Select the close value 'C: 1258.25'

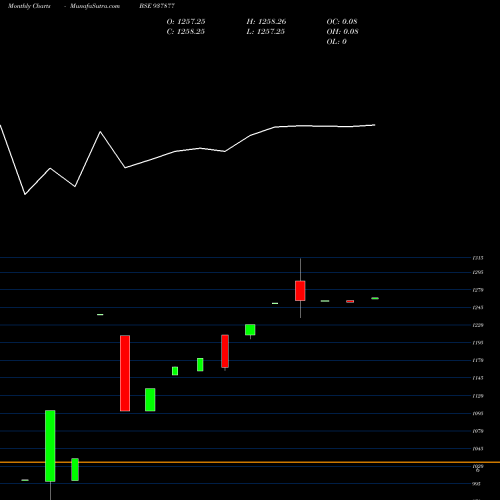(186, 31)
